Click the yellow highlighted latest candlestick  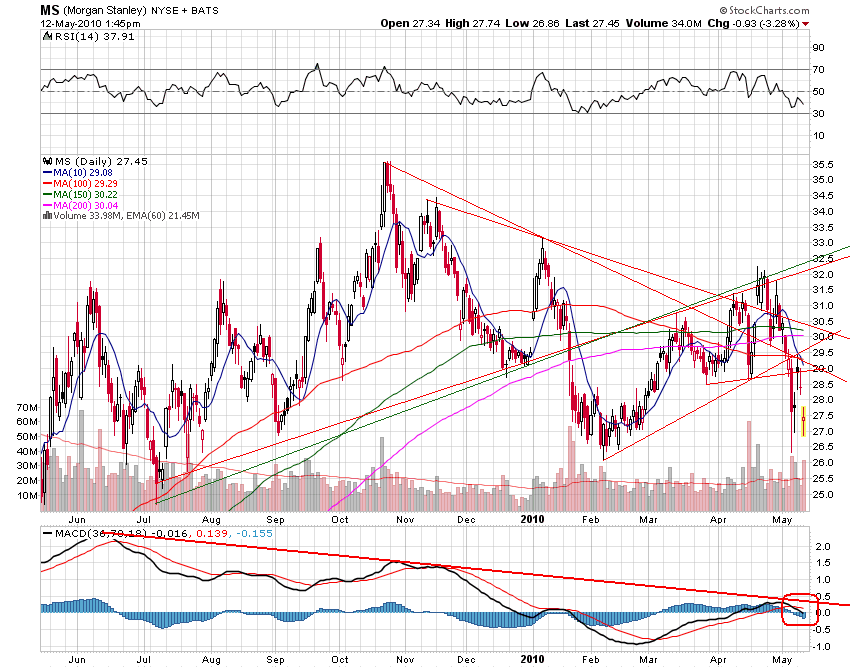[803, 422]
